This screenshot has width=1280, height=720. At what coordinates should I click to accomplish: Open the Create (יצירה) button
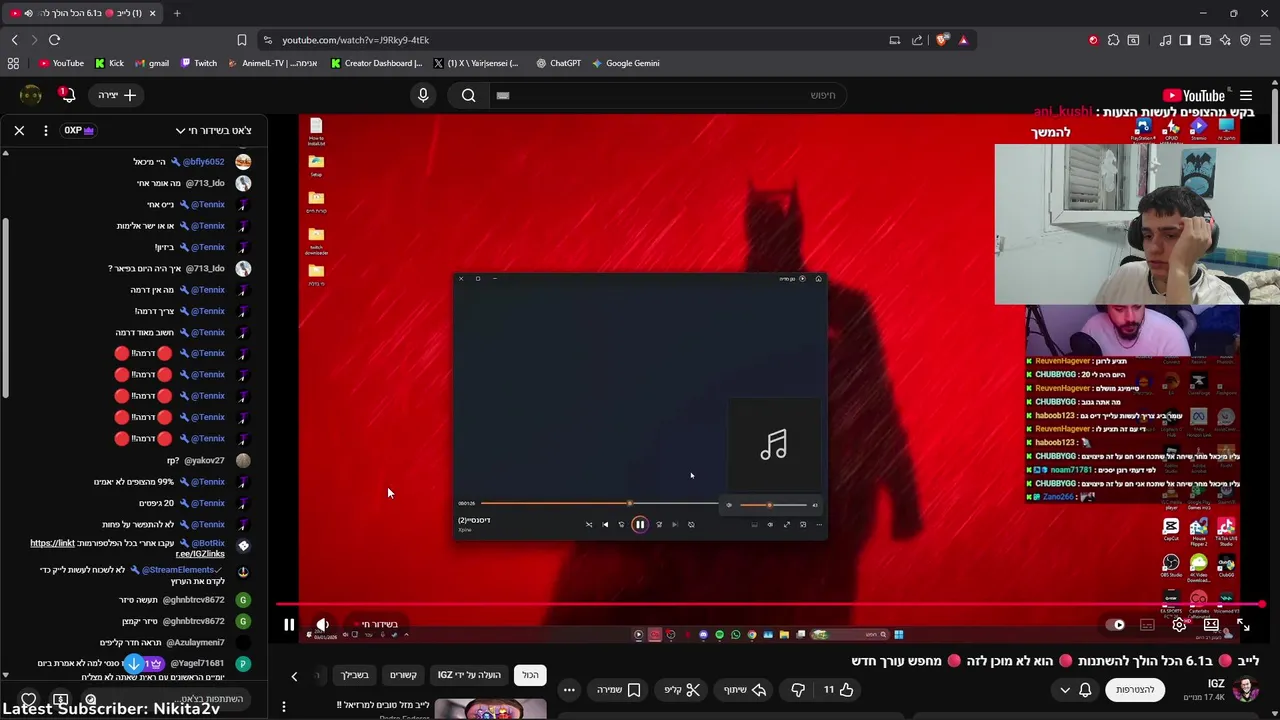pyautogui.click(x=118, y=95)
